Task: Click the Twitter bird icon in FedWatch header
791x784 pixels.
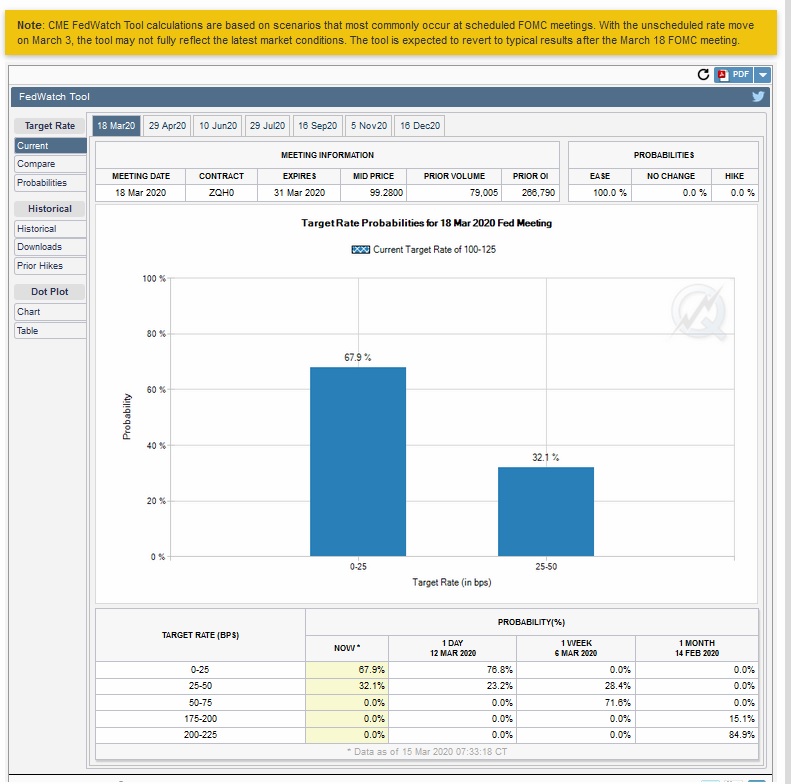Action: (x=758, y=96)
